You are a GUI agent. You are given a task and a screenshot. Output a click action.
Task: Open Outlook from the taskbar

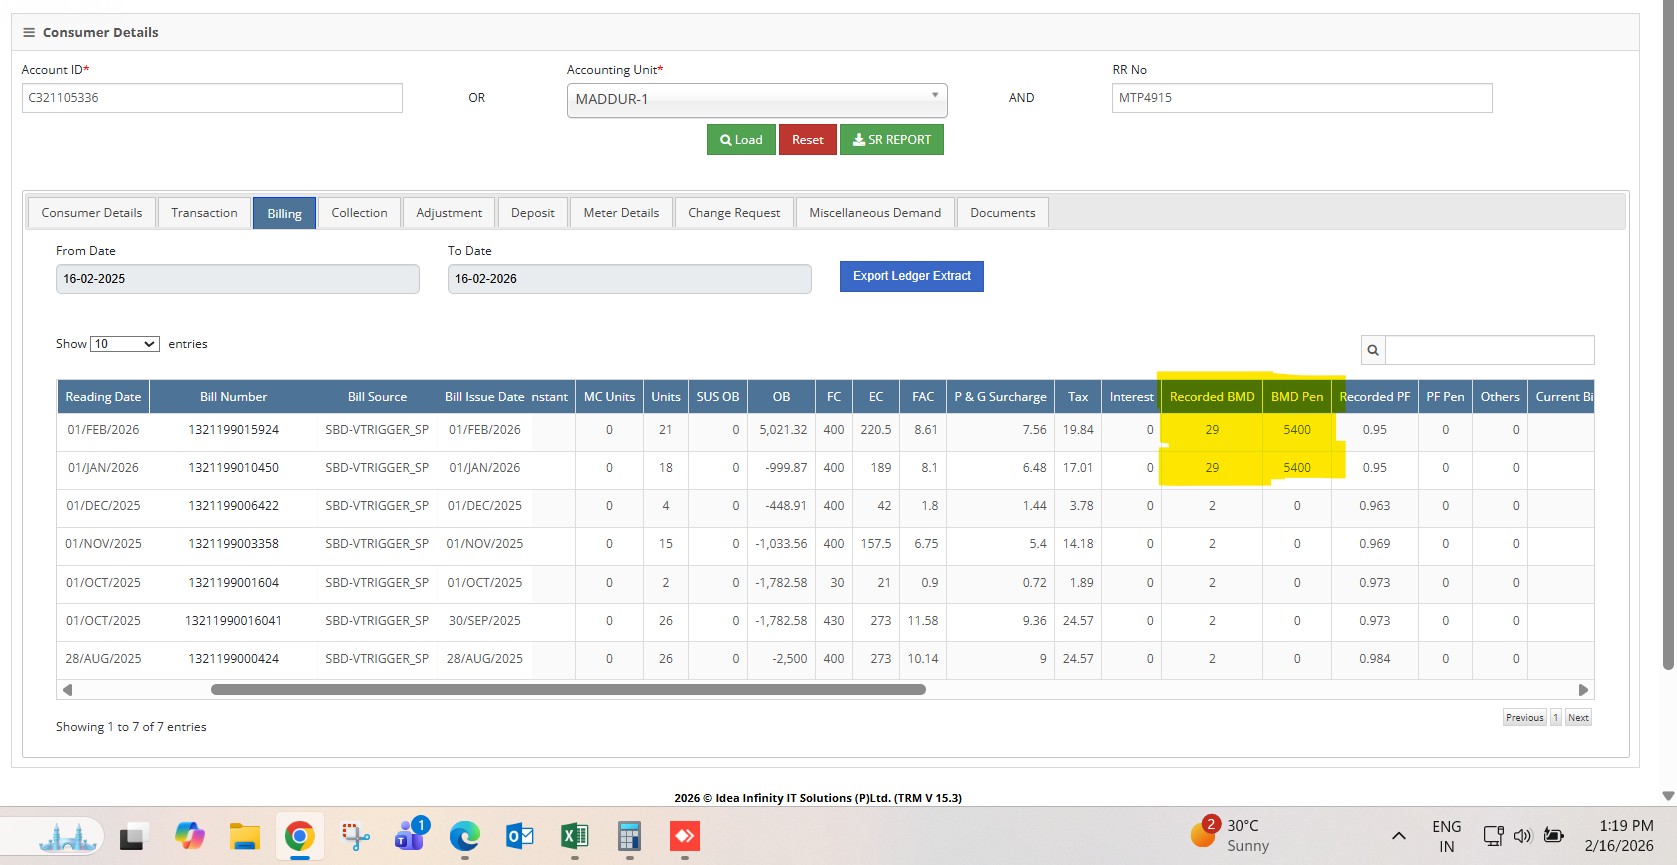tap(520, 836)
